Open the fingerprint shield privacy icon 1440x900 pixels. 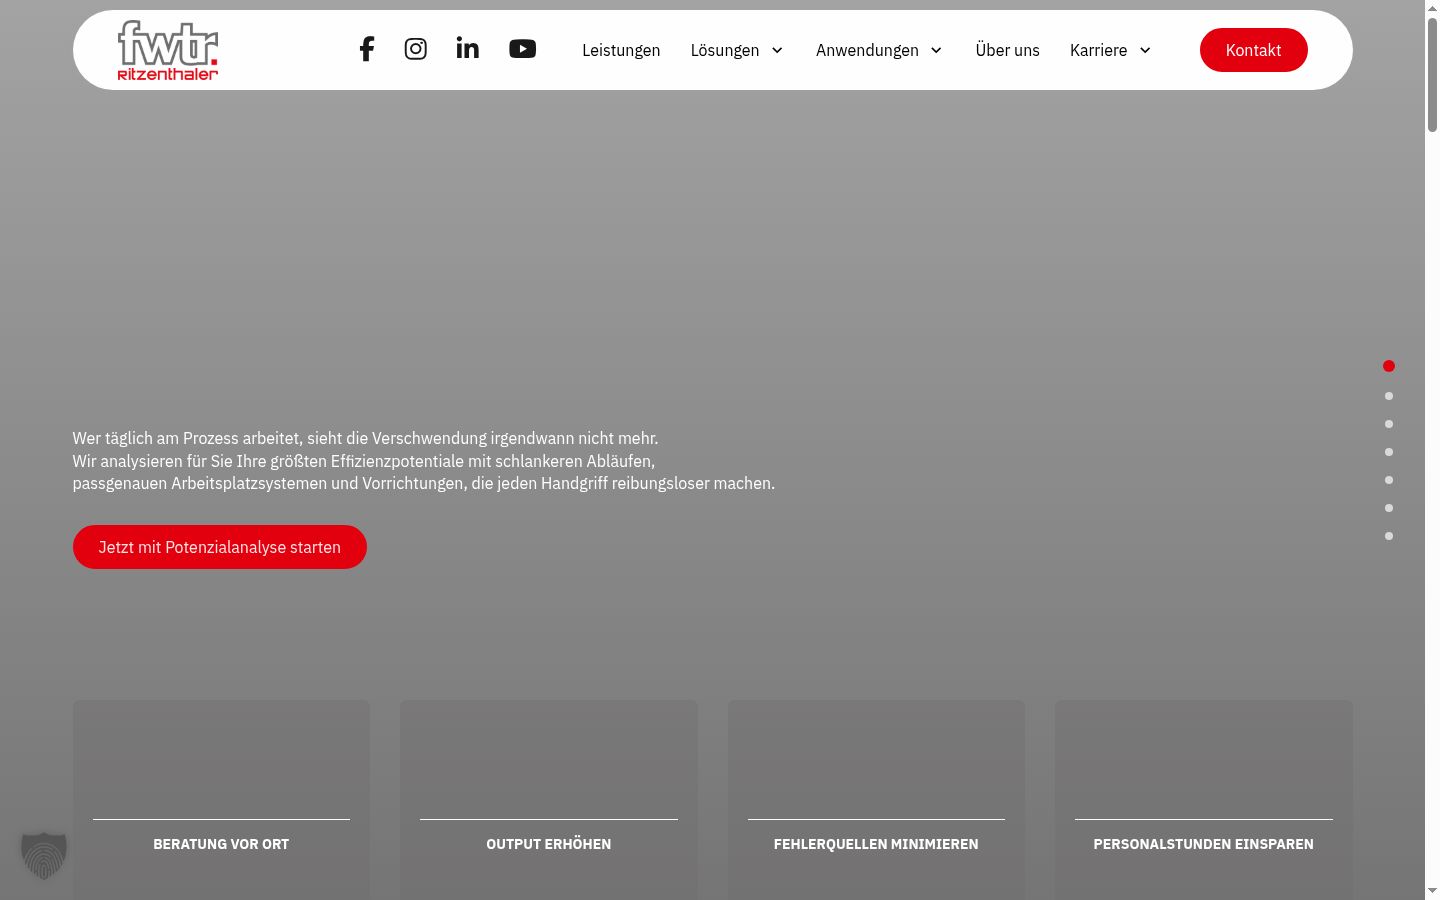coord(44,856)
